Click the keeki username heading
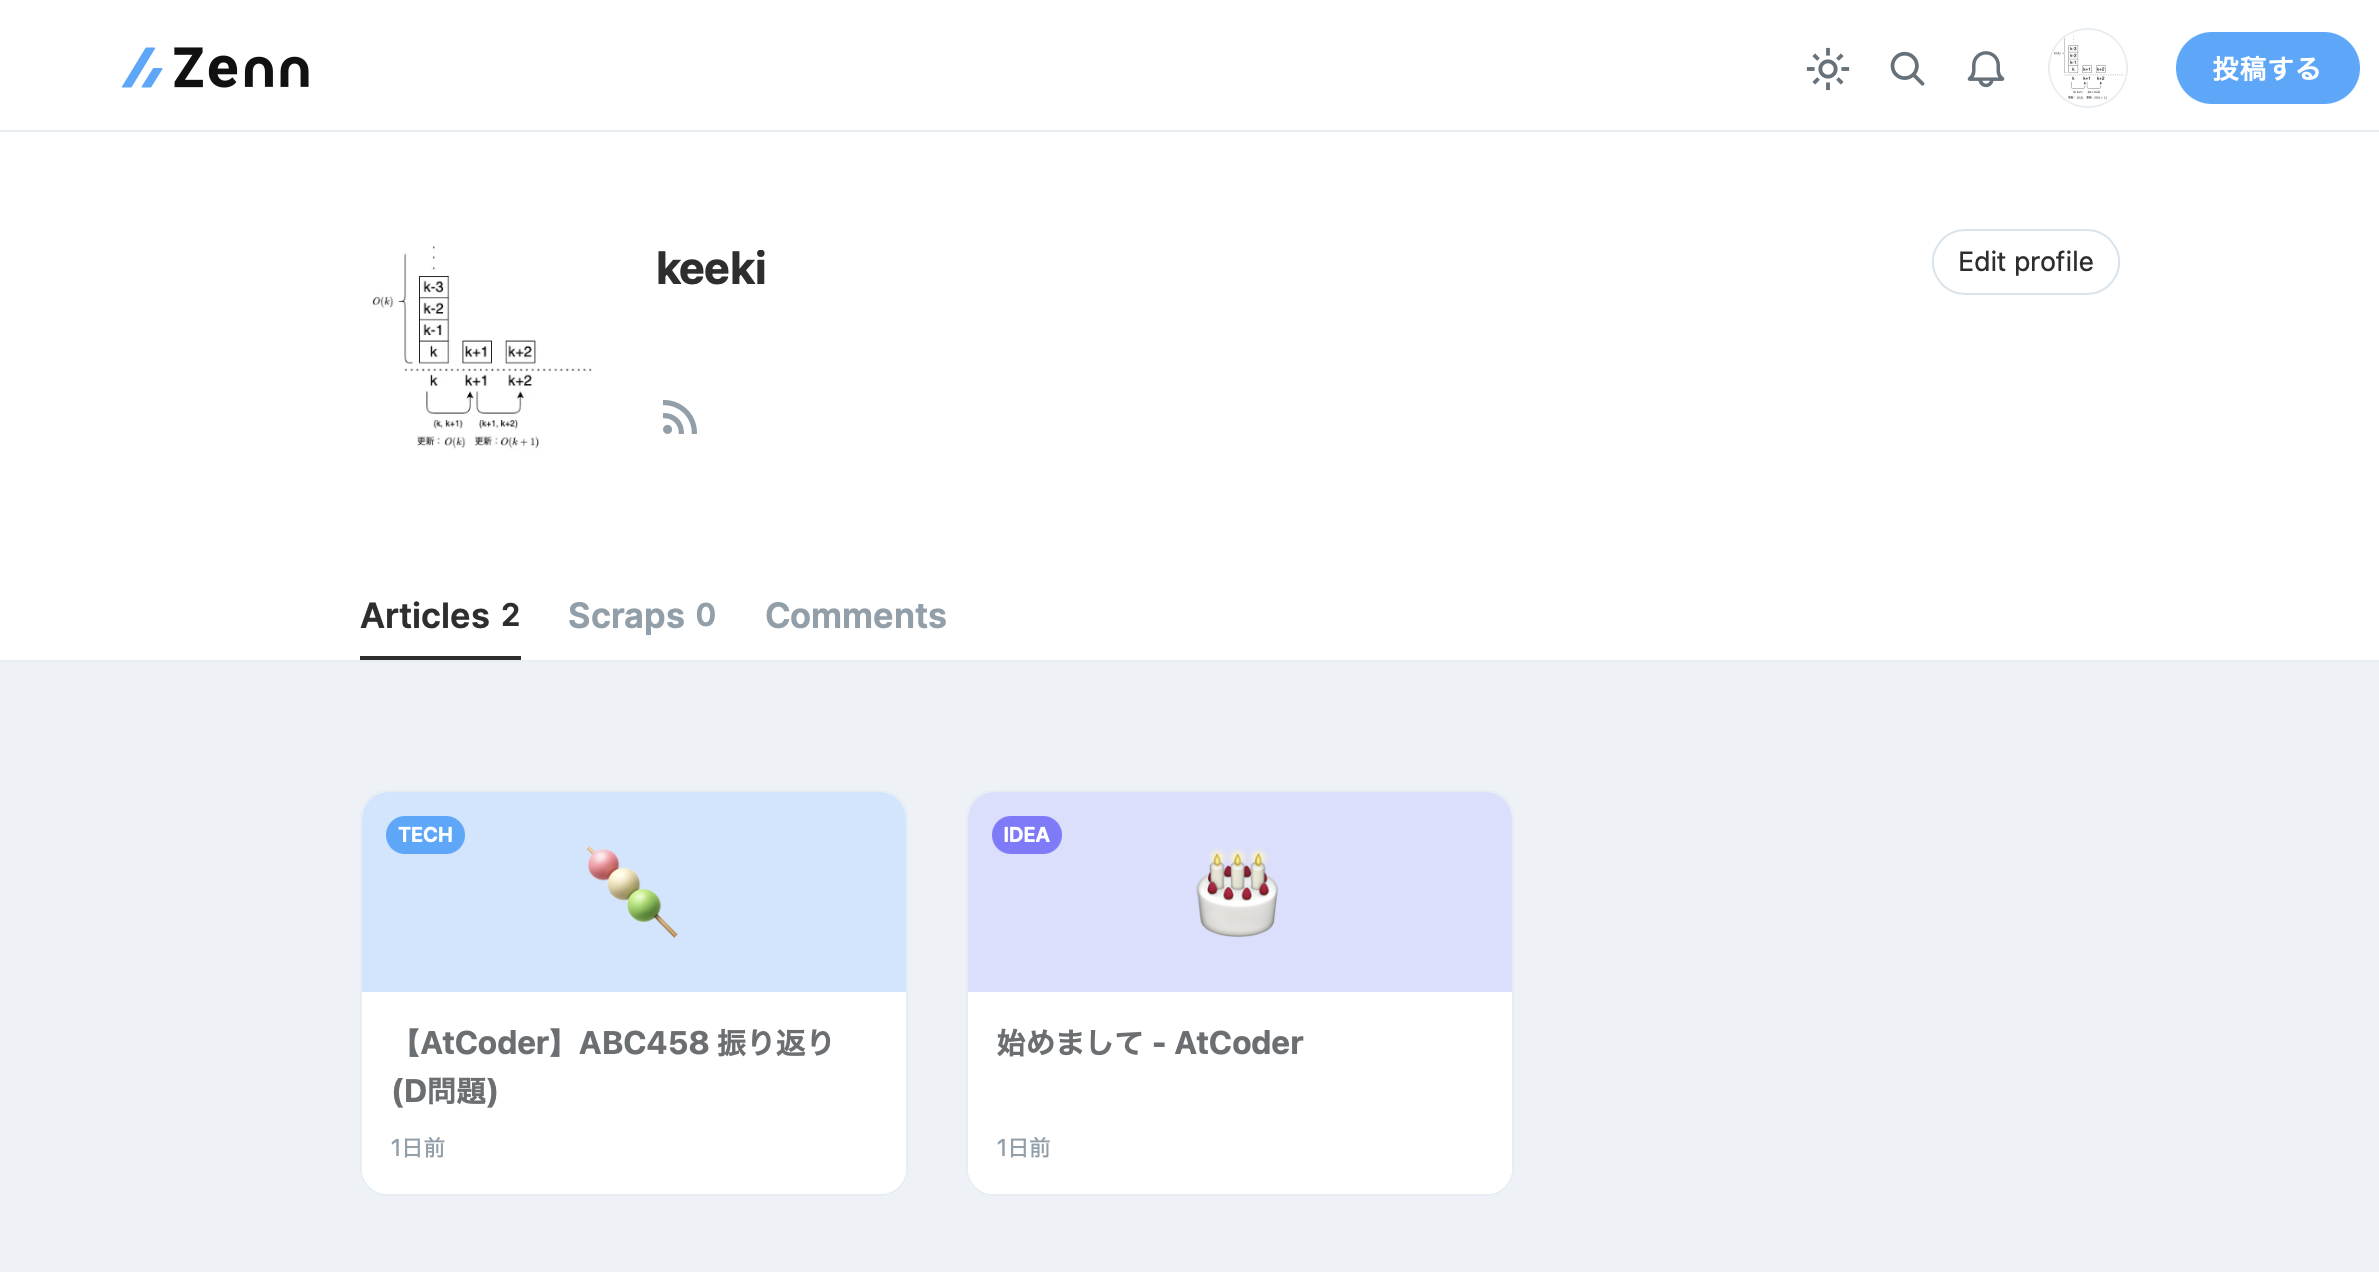Image resolution: width=2379 pixels, height=1272 pixels. [711, 268]
